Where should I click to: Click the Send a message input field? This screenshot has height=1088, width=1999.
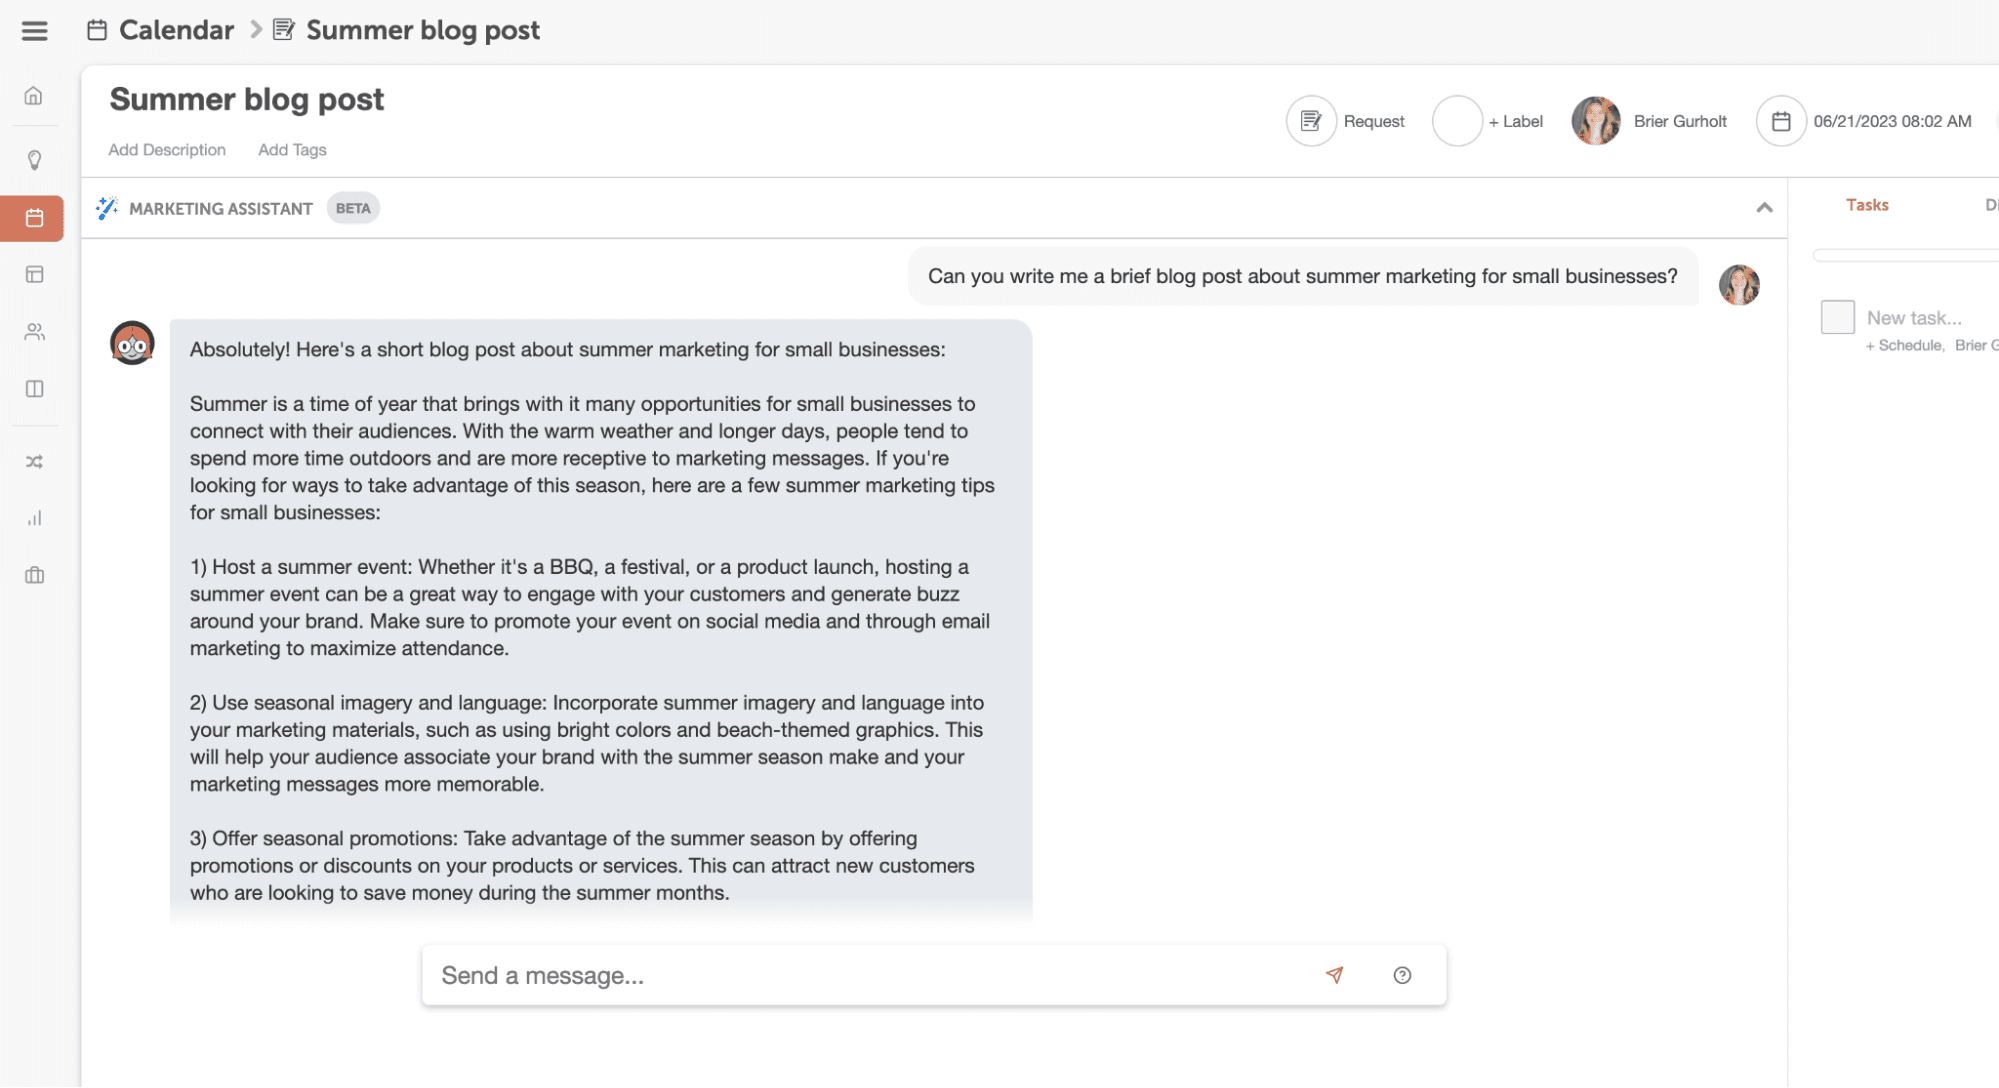(x=870, y=975)
